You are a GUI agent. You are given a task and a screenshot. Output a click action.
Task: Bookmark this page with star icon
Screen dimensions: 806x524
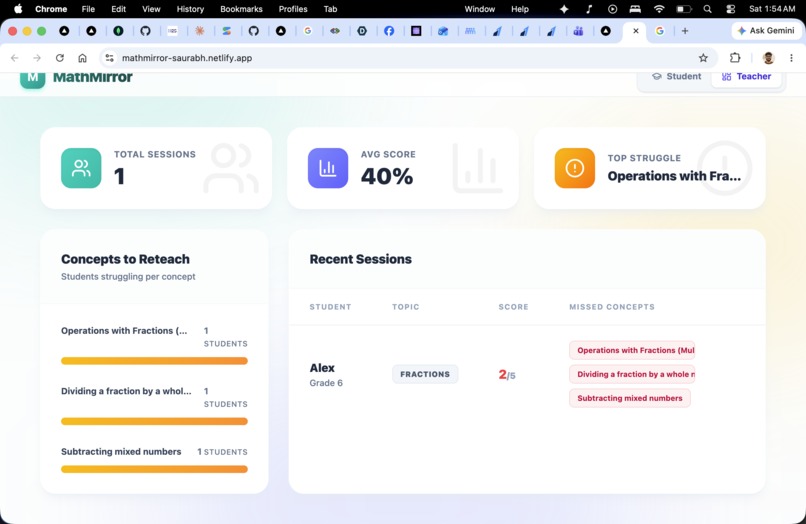703,58
